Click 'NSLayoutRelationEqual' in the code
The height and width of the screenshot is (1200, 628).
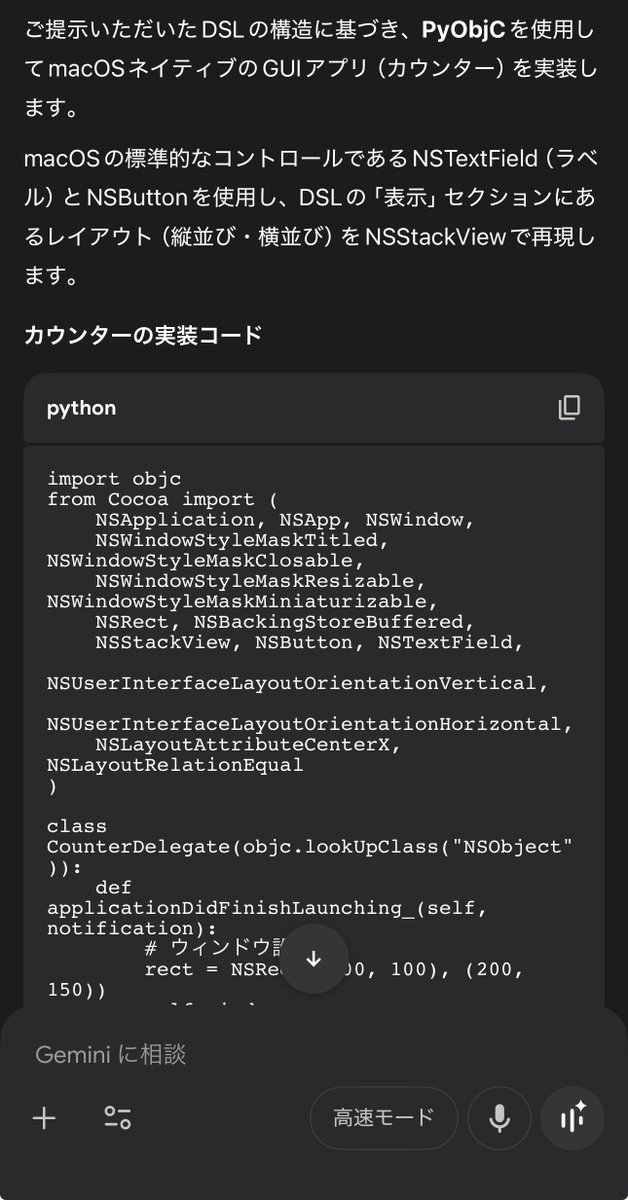pos(175,766)
